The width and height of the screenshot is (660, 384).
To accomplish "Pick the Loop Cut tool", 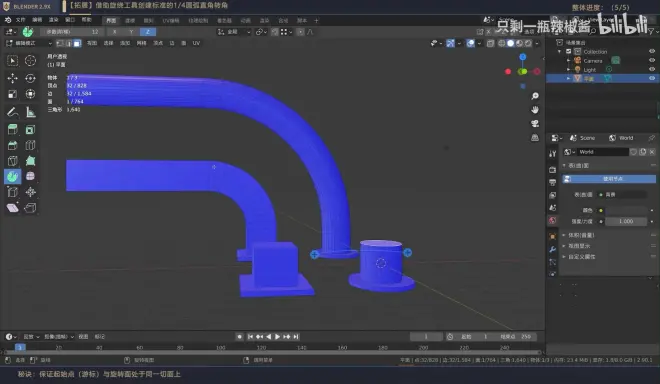I will coord(30,145).
